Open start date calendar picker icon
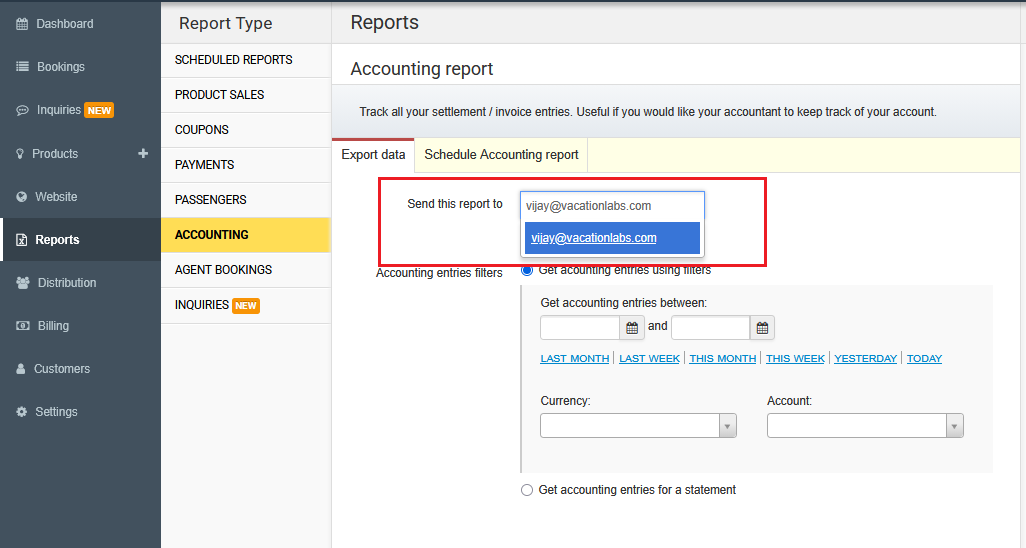This screenshot has height=548, width=1026. (x=632, y=328)
